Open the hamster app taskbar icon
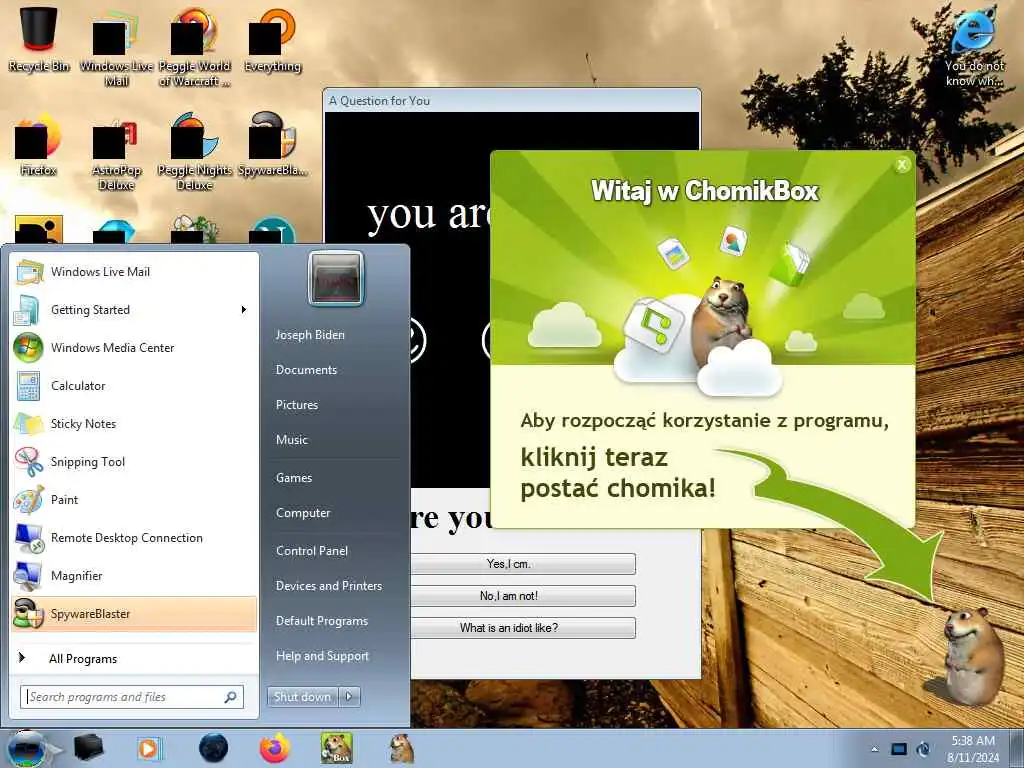This screenshot has height=768, width=1024. coord(402,748)
